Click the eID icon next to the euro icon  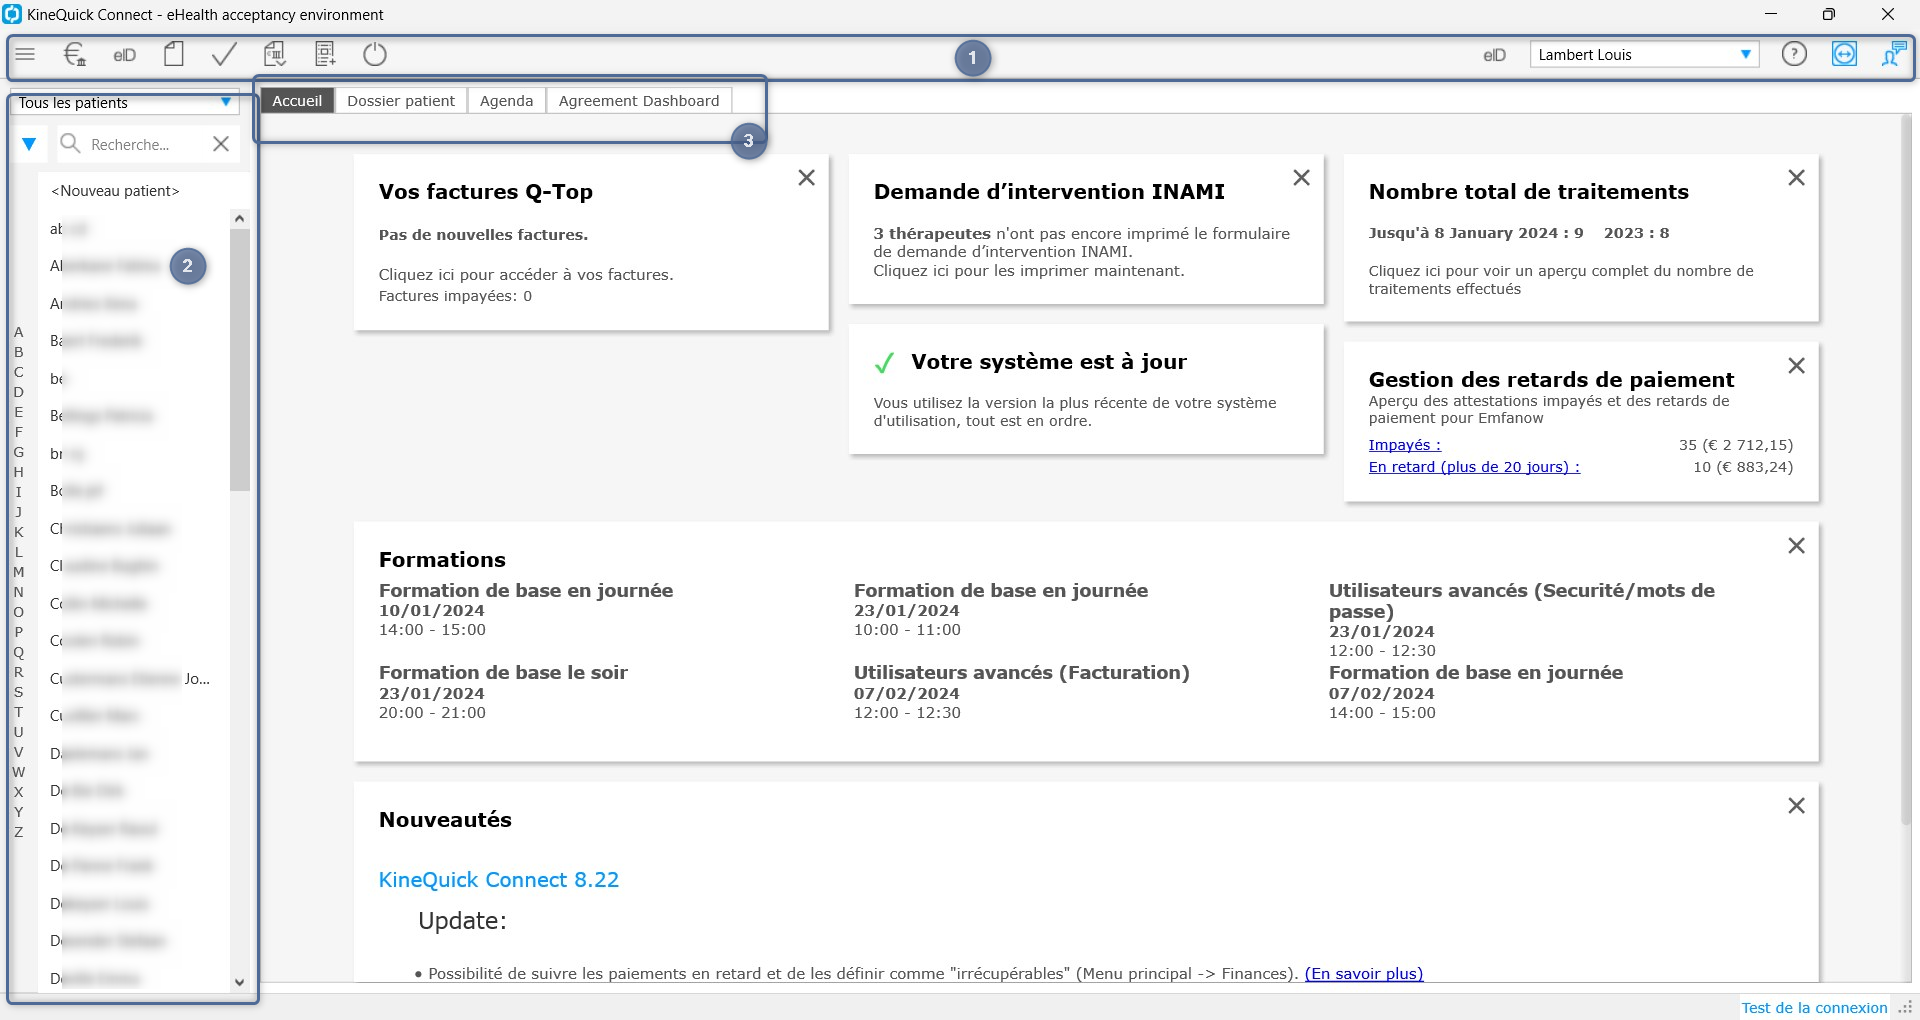click(125, 55)
